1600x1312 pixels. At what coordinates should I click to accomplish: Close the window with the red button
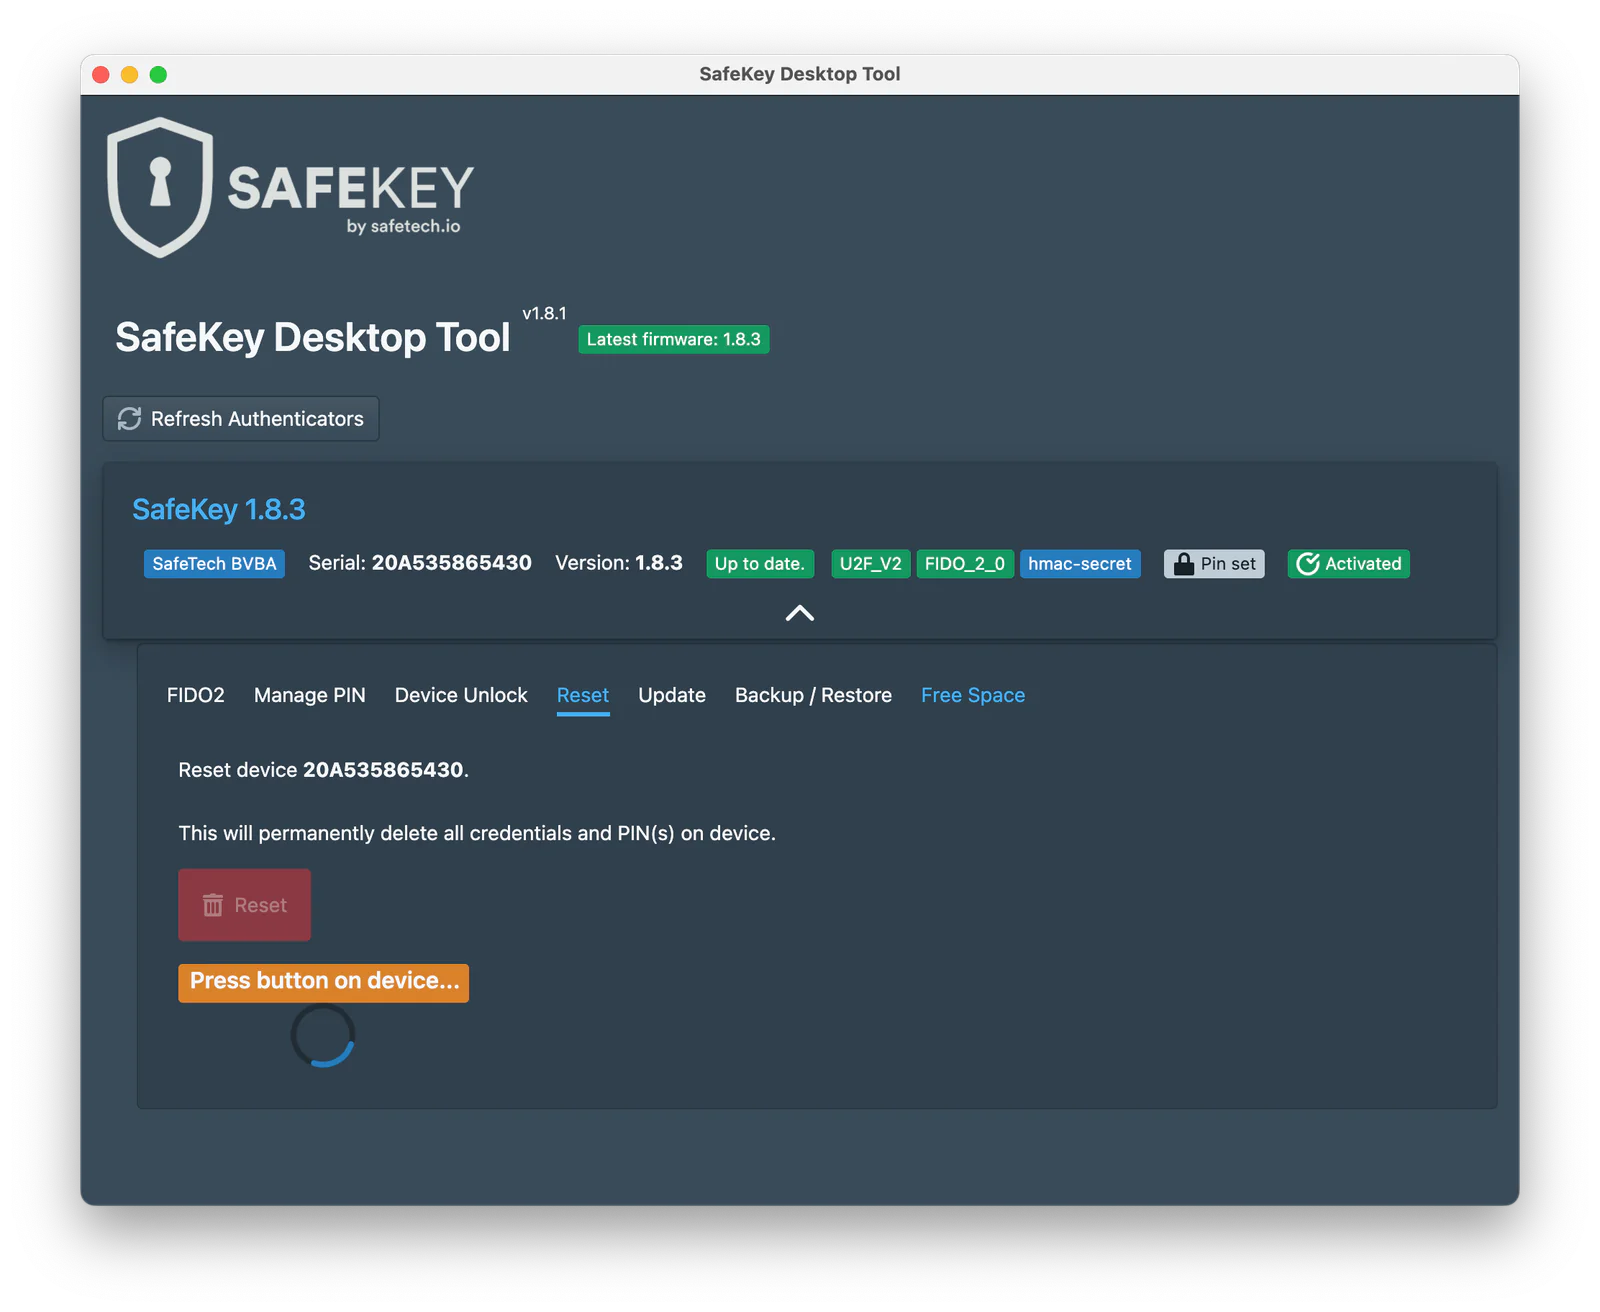click(x=101, y=74)
